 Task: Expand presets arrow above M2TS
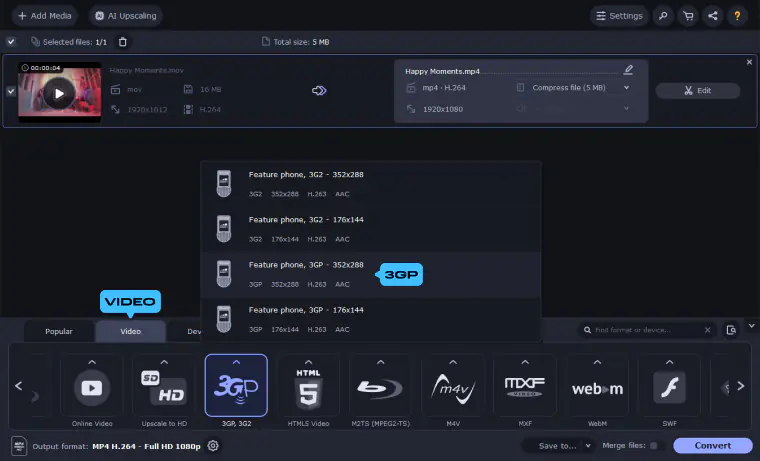pos(380,362)
